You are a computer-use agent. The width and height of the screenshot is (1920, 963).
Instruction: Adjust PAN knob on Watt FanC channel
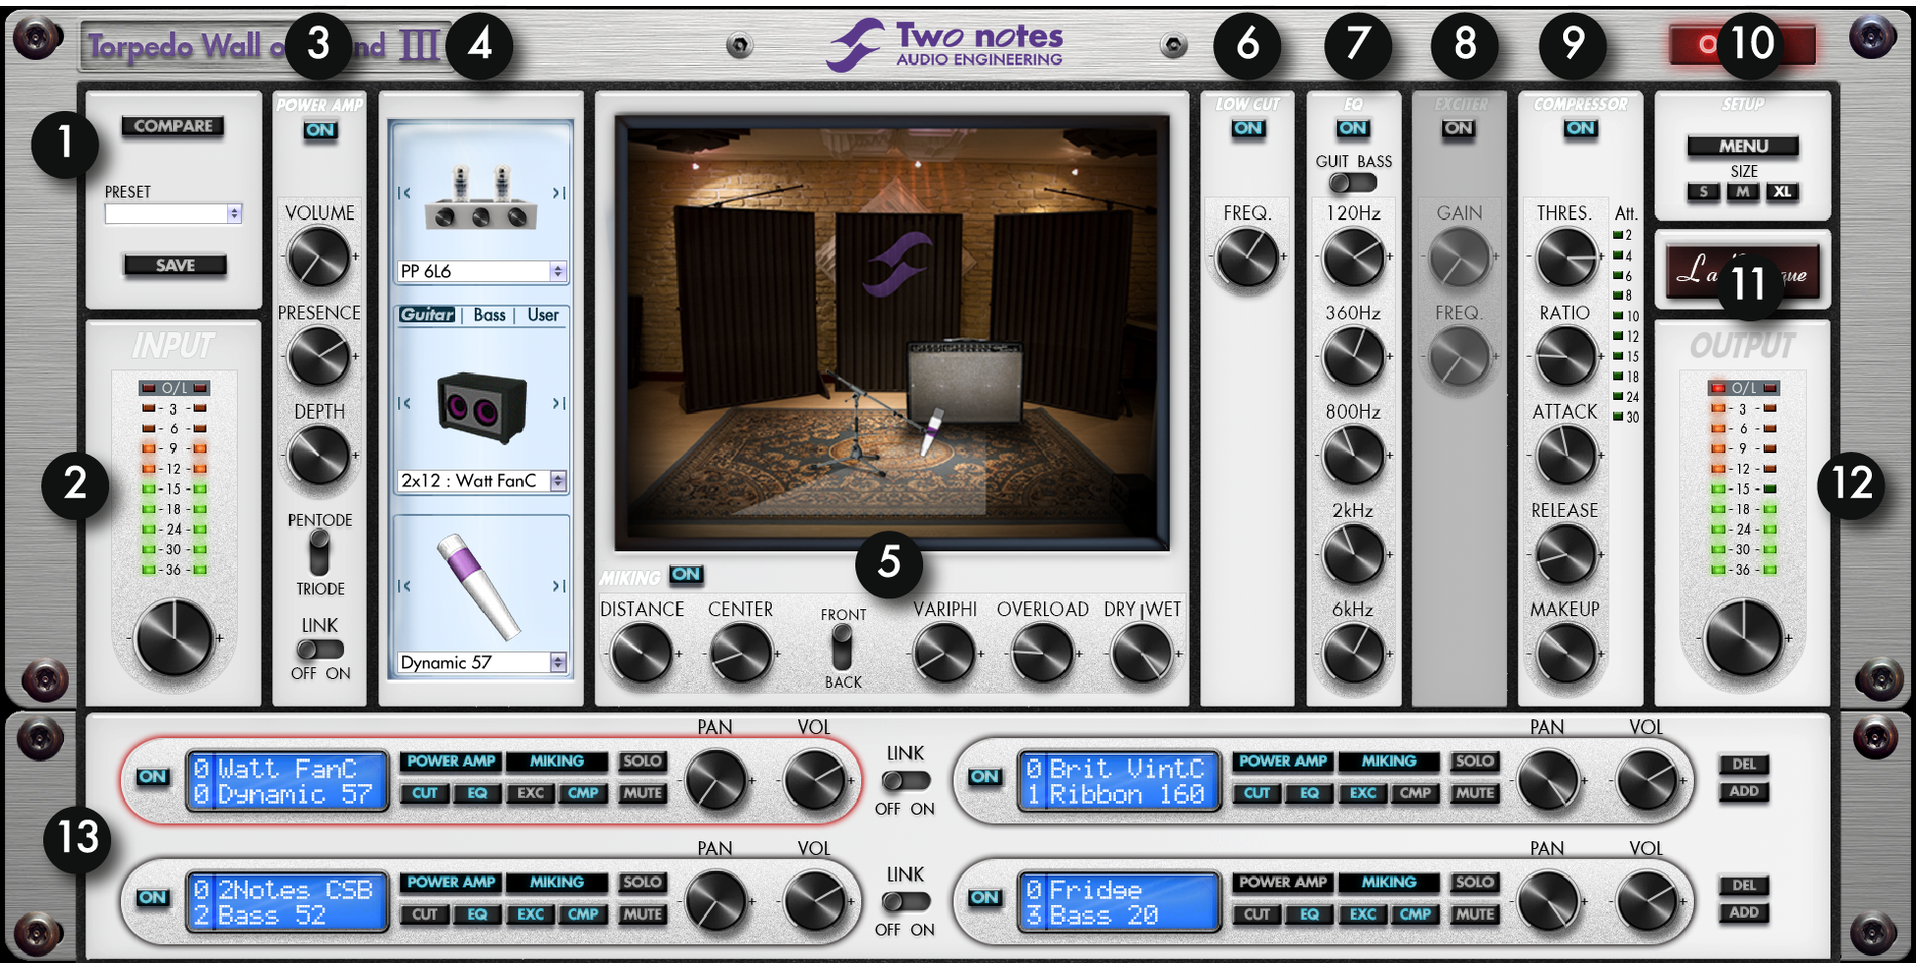(716, 780)
